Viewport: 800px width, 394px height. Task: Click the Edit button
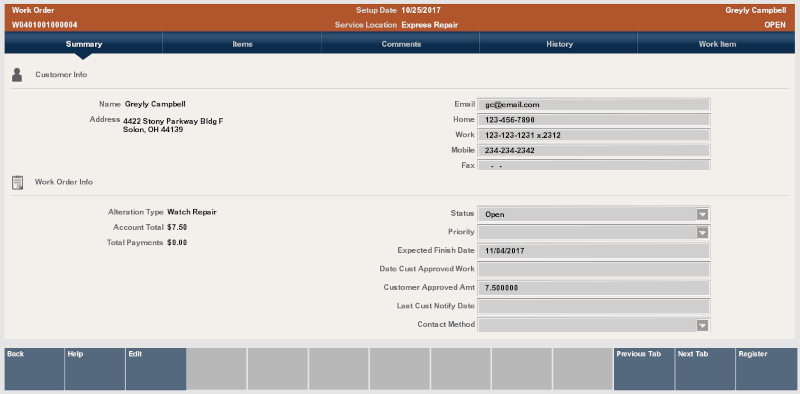click(x=156, y=369)
